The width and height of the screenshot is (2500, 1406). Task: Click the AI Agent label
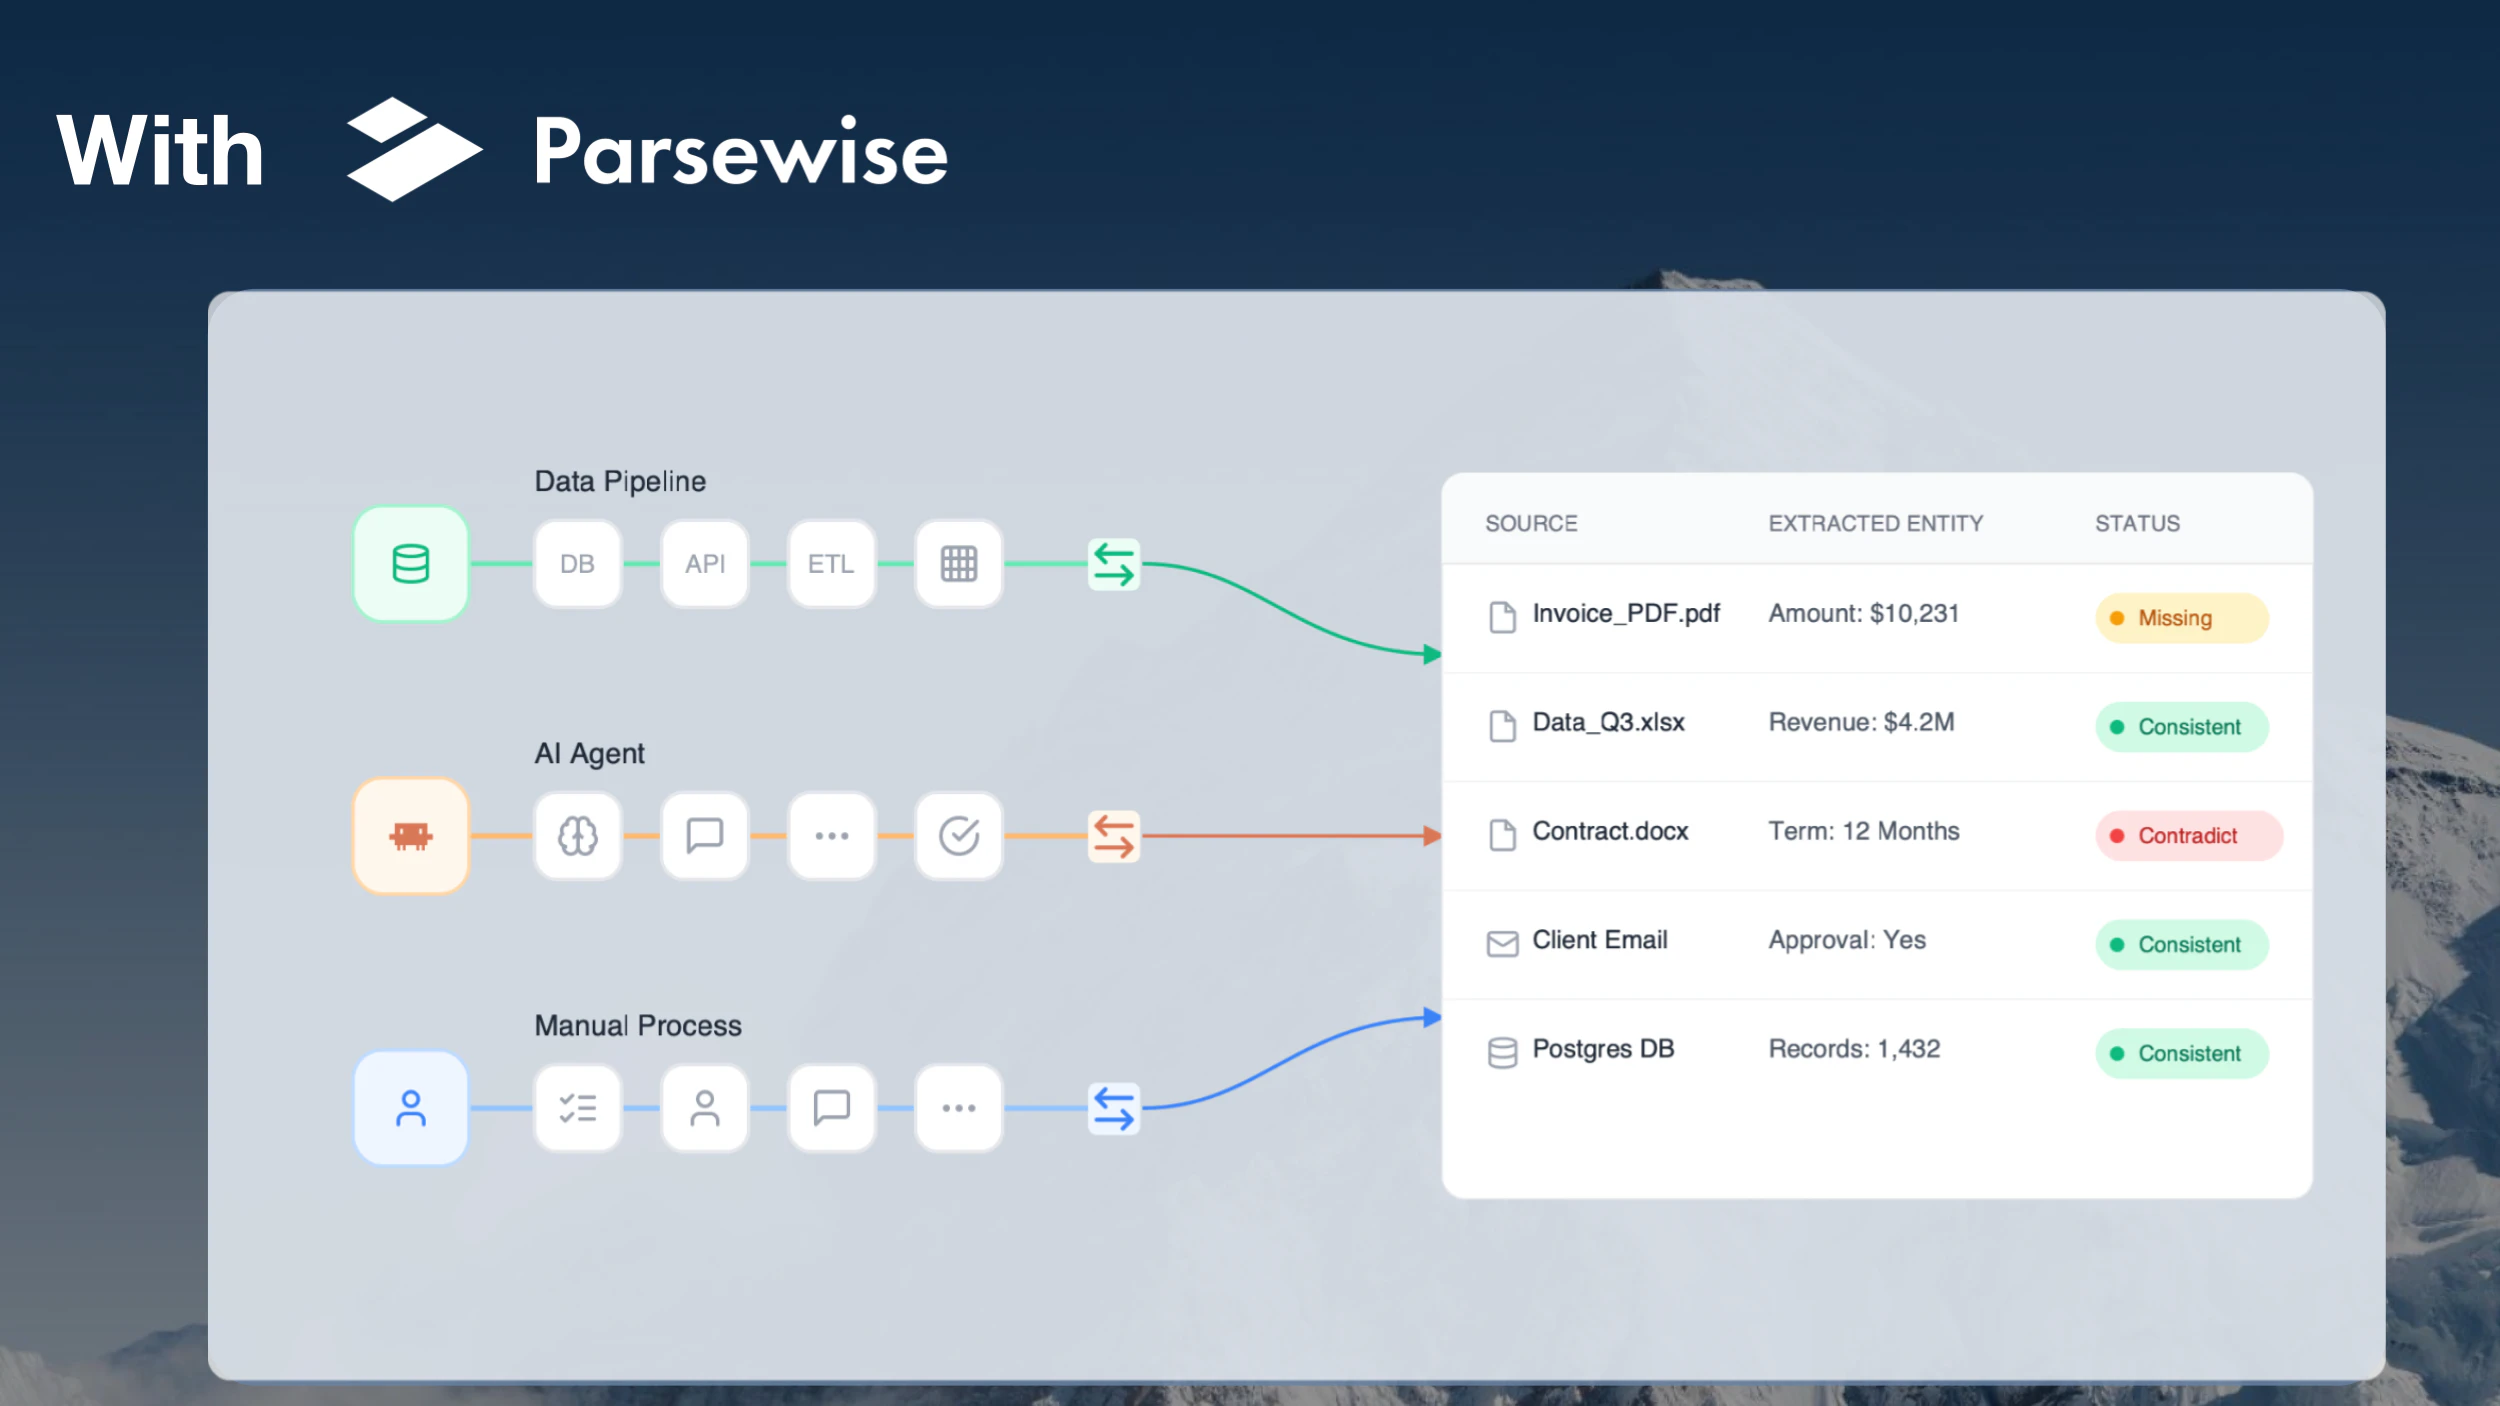coord(589,754)
